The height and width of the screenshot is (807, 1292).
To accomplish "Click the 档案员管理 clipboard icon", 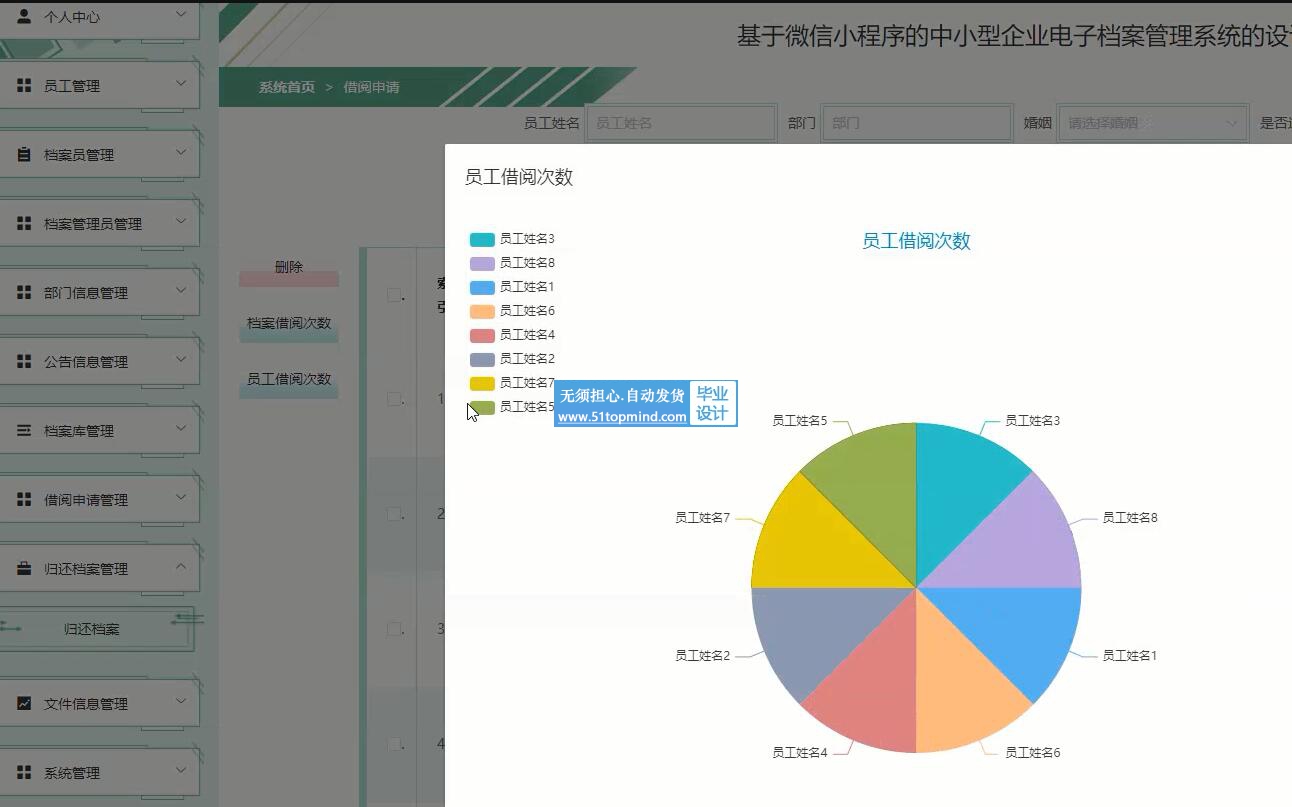I will [24, 155].
